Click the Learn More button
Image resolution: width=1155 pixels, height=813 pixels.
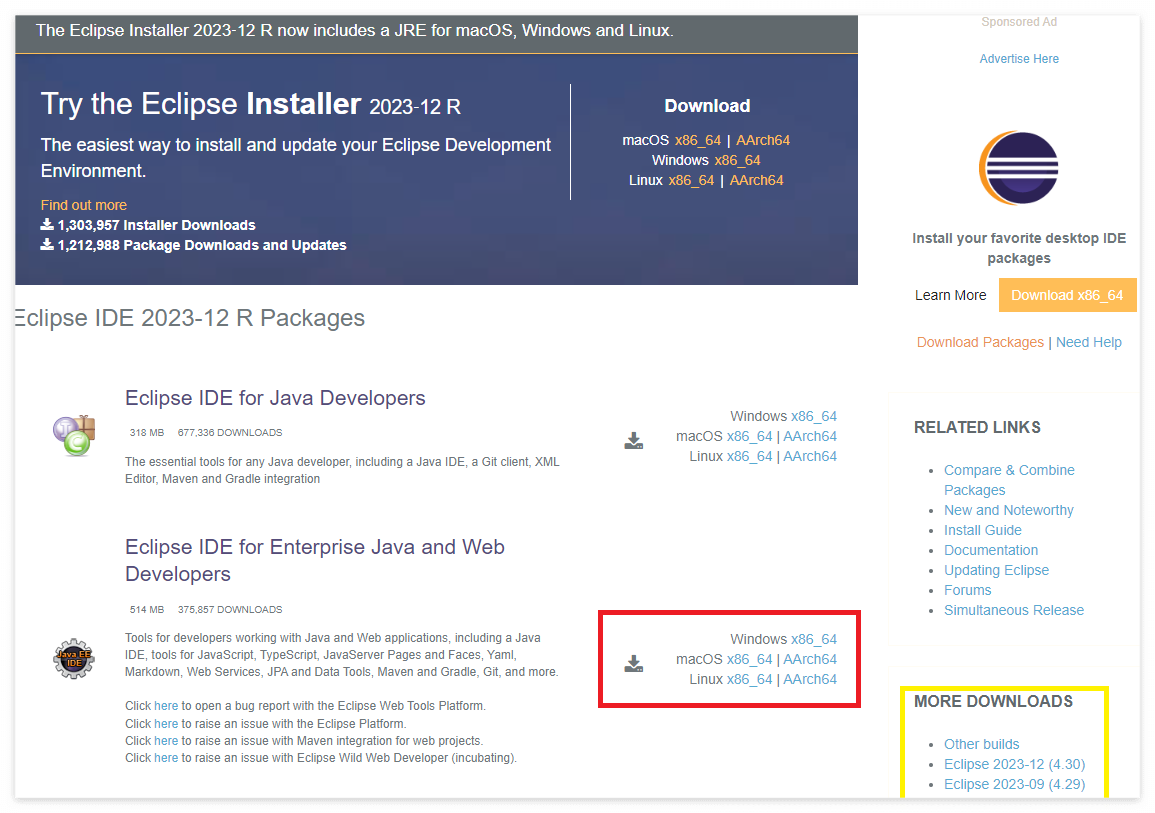(x=950, y=295)
